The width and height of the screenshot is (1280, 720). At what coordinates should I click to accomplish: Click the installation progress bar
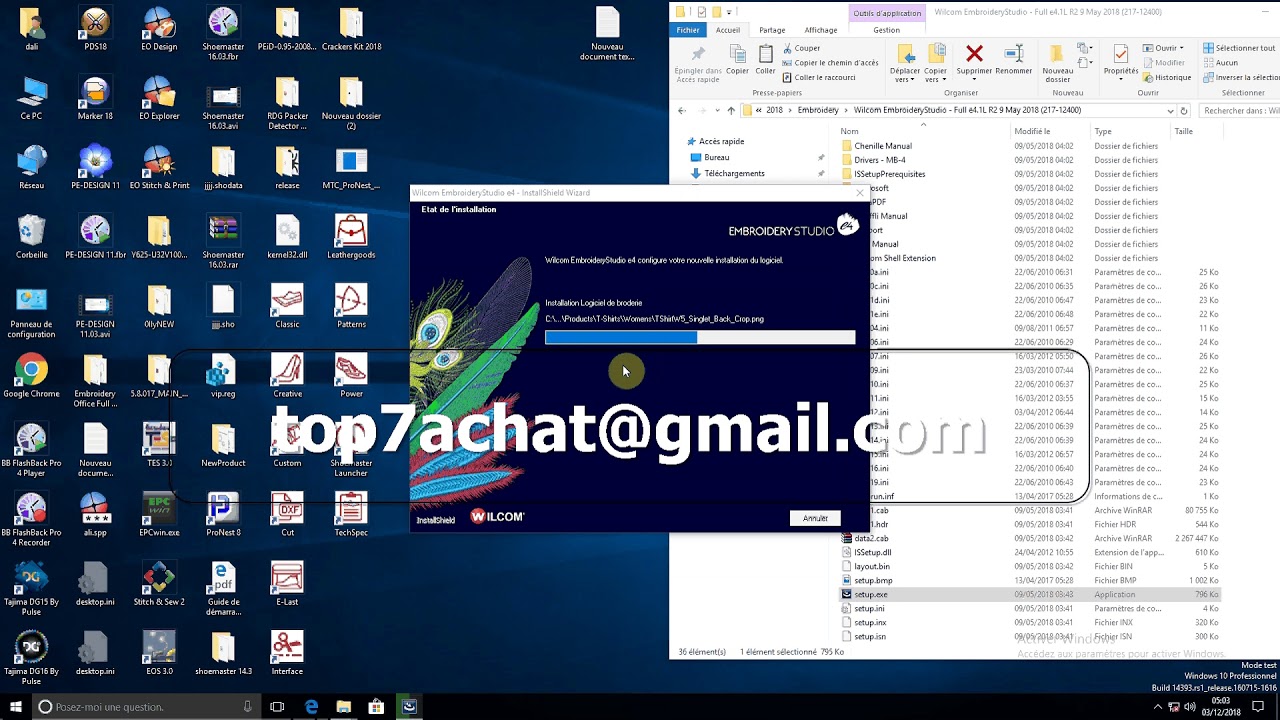click(x=700, y=338)
